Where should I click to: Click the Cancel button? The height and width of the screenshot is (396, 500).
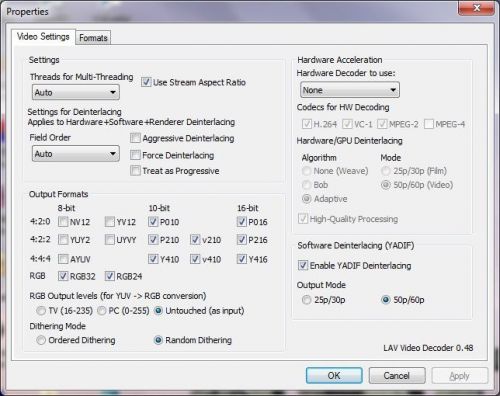point(397,376)
